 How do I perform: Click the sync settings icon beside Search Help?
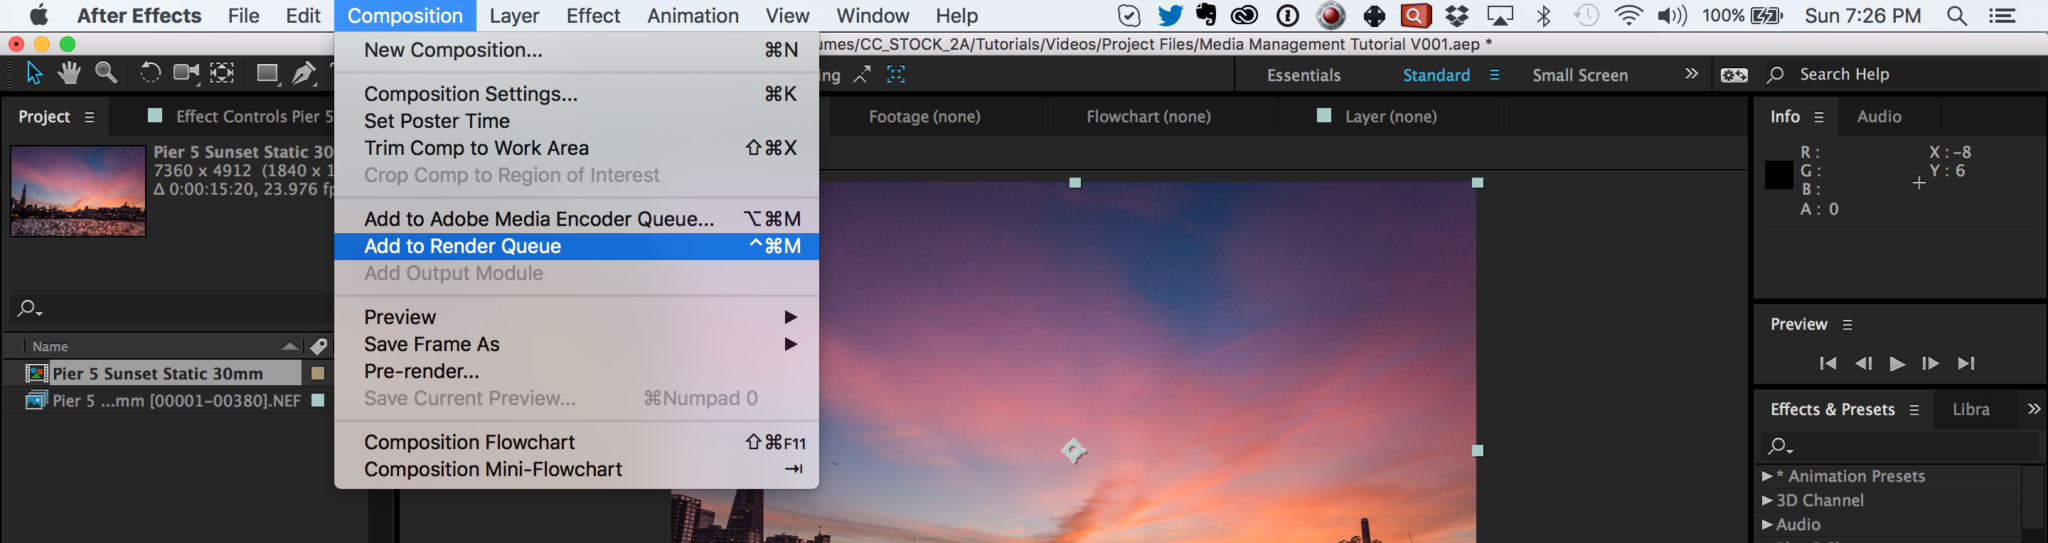pyautogui.click(x=1734, y=75)
